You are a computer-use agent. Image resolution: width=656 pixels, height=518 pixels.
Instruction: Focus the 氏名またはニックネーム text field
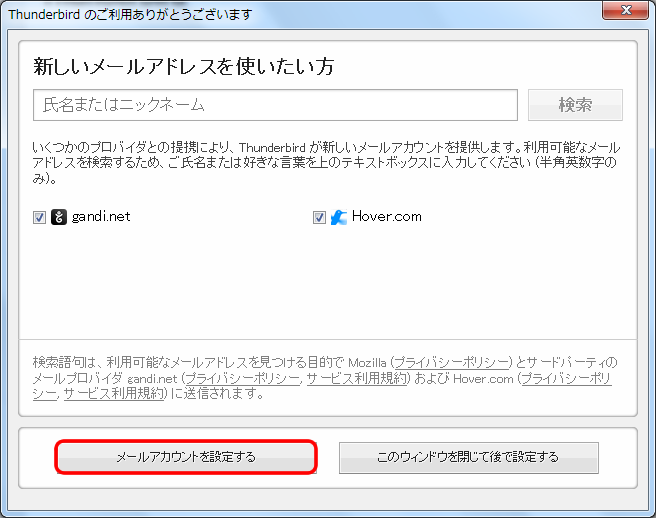click(275, 105)
